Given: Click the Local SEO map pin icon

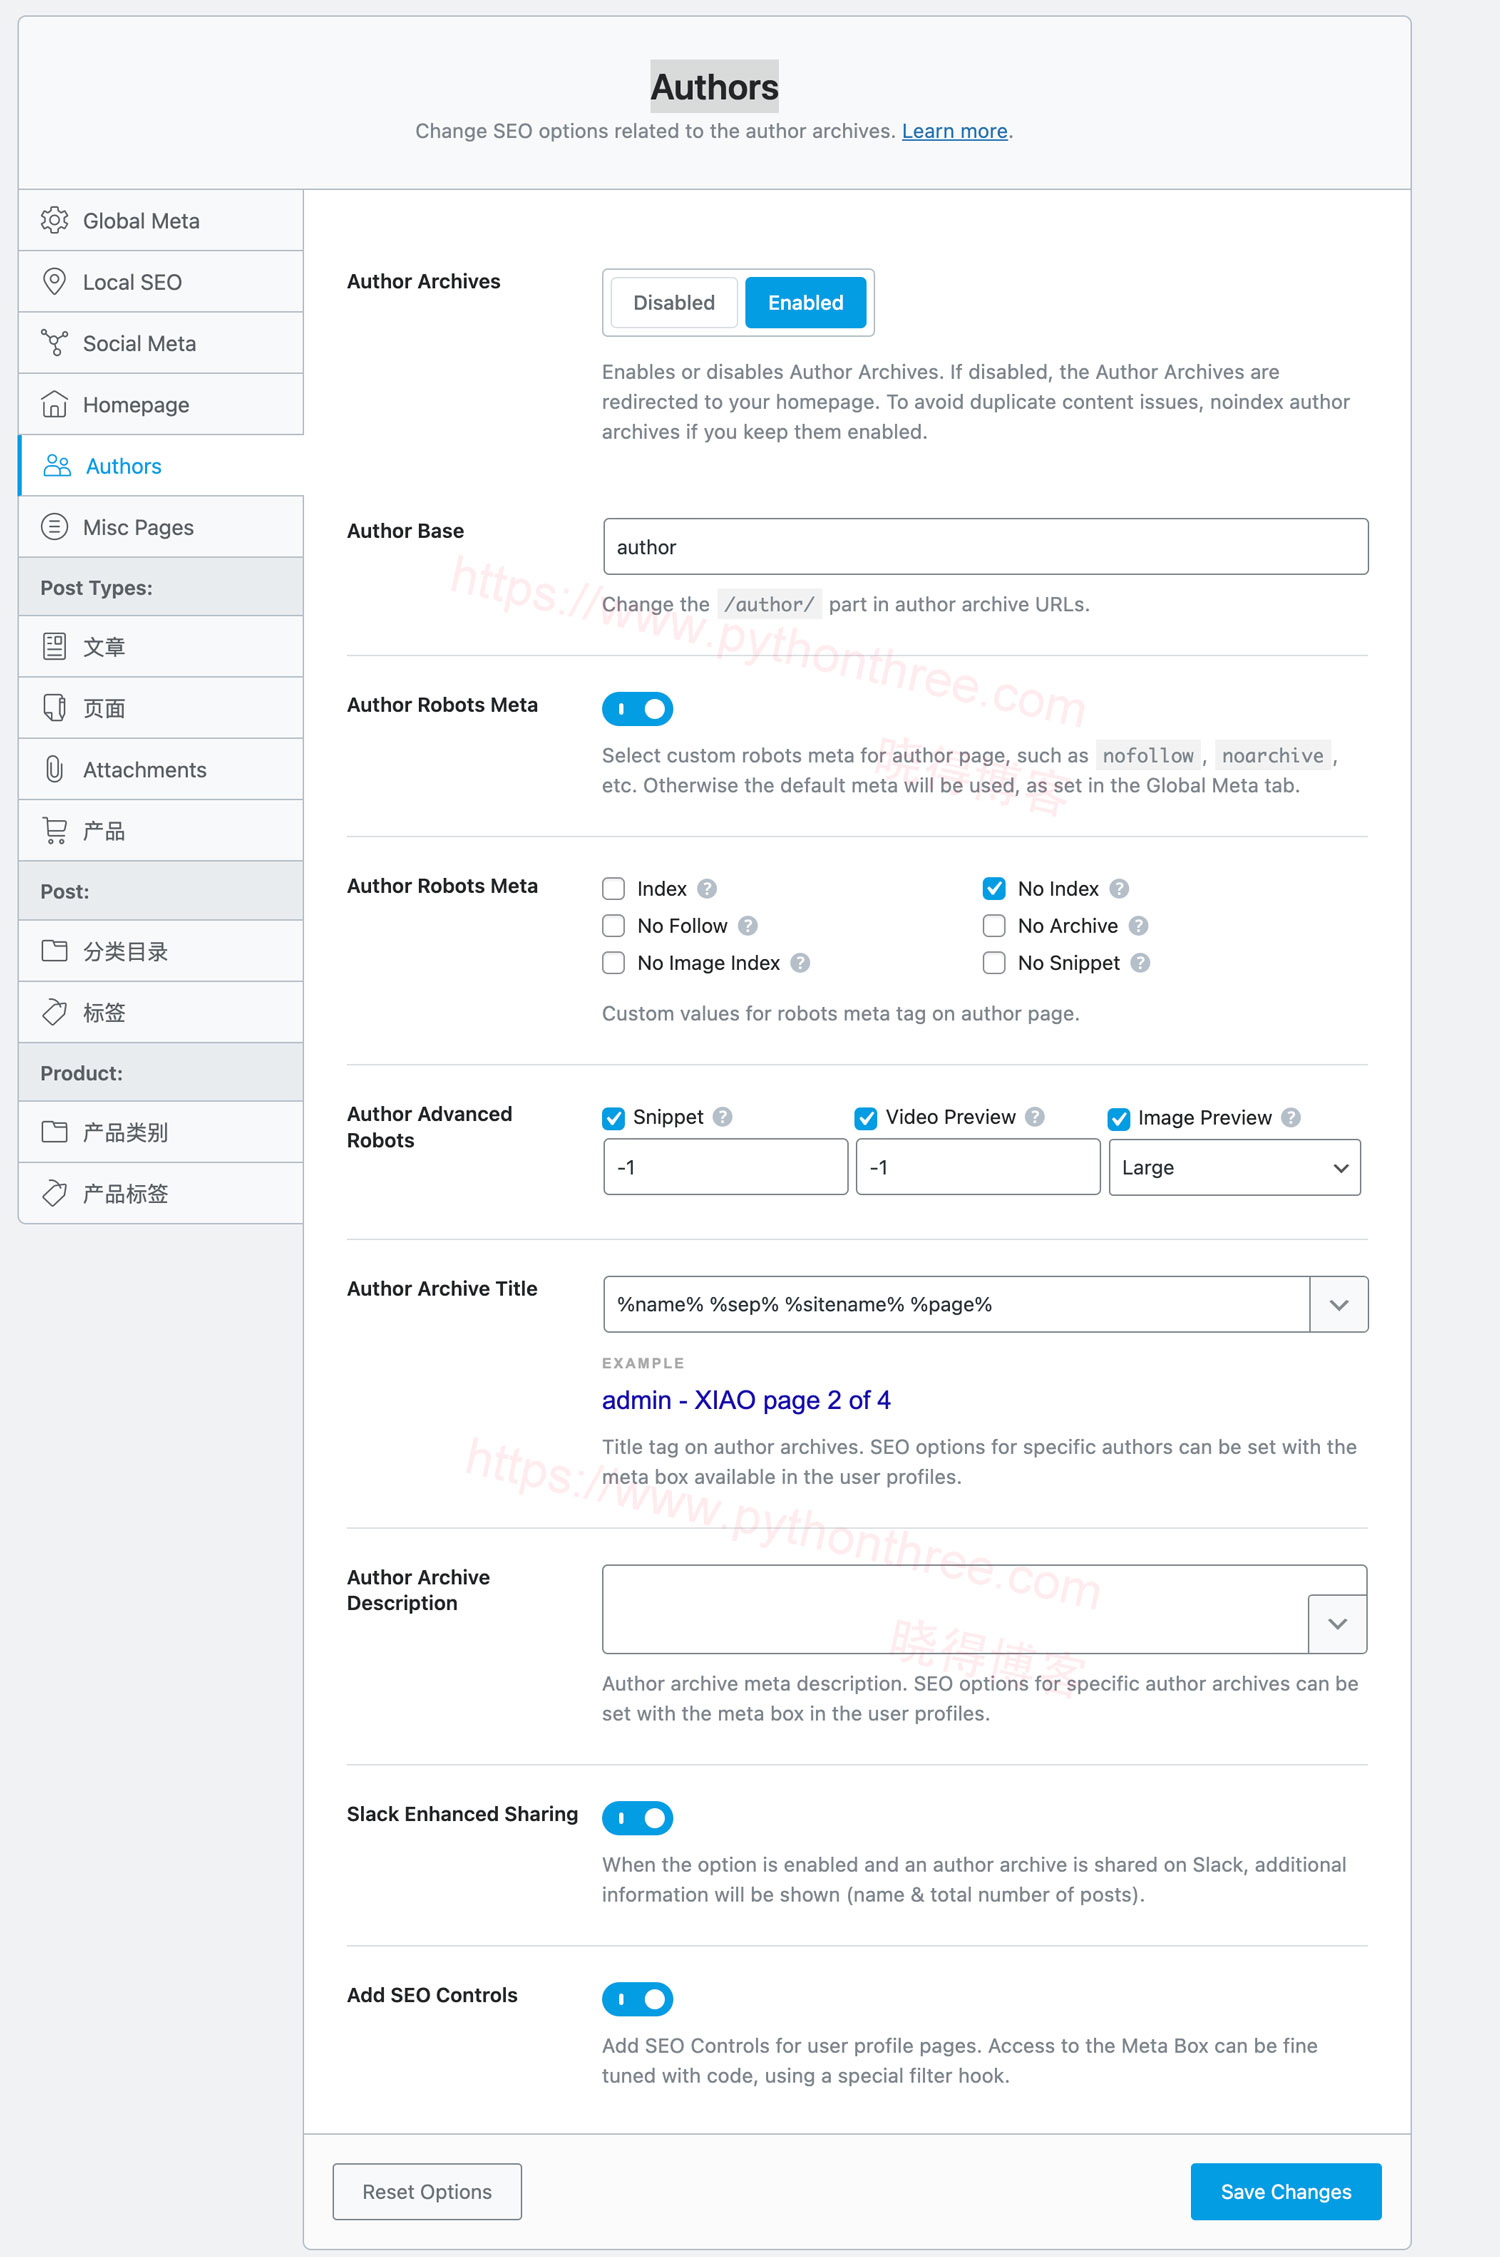Looking at the screenshot, I should click(x=55, y=282).
